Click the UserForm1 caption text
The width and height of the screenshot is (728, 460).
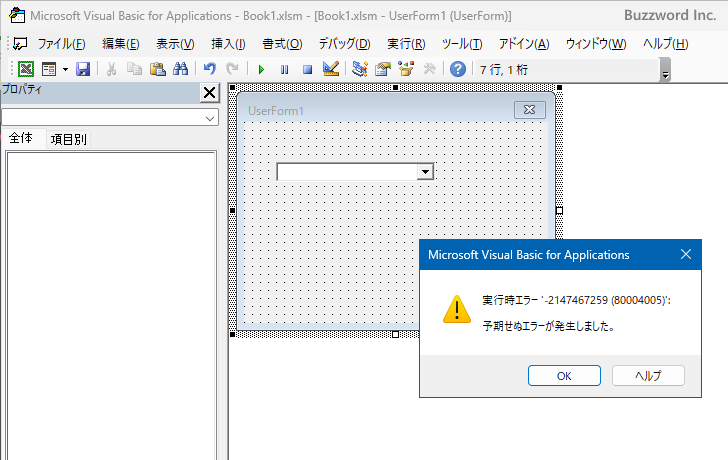coord(276,110)
